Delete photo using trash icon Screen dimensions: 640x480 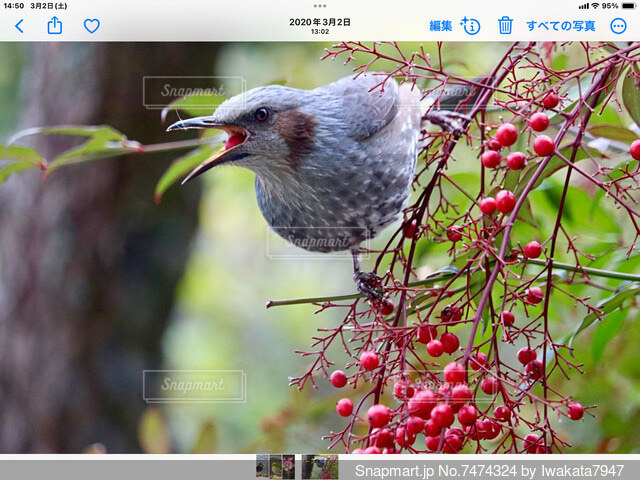click(505, 26)
